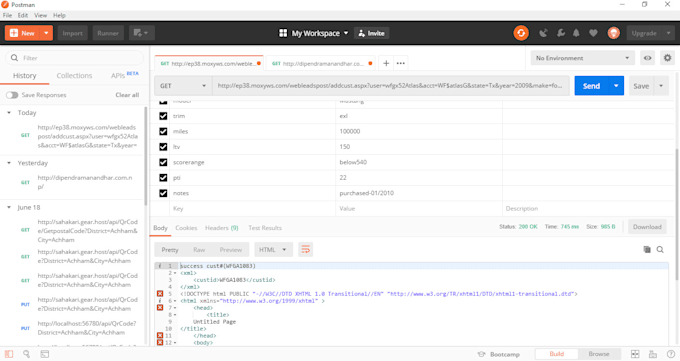Uncheck the trim parameter checkbox

(x=163, y=116)
